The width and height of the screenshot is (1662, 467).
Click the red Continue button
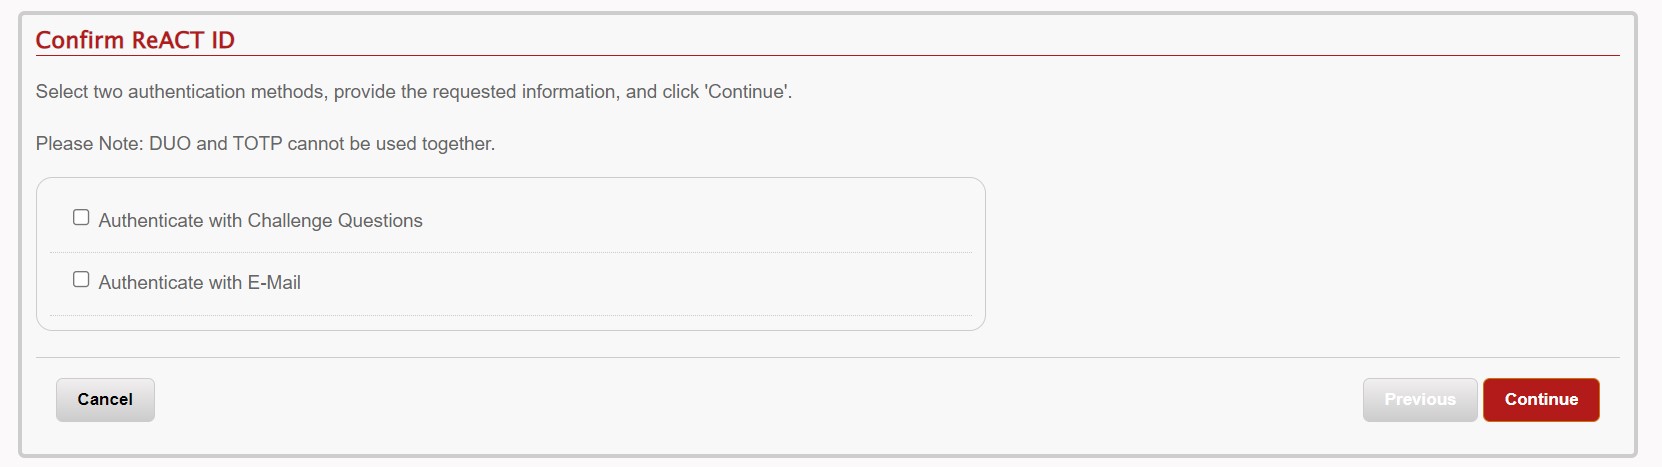coord(1540,400)
